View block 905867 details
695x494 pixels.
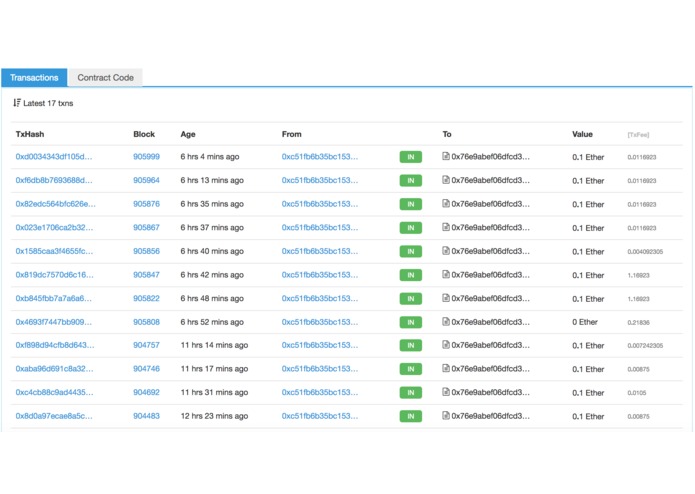tap(146, 227)
